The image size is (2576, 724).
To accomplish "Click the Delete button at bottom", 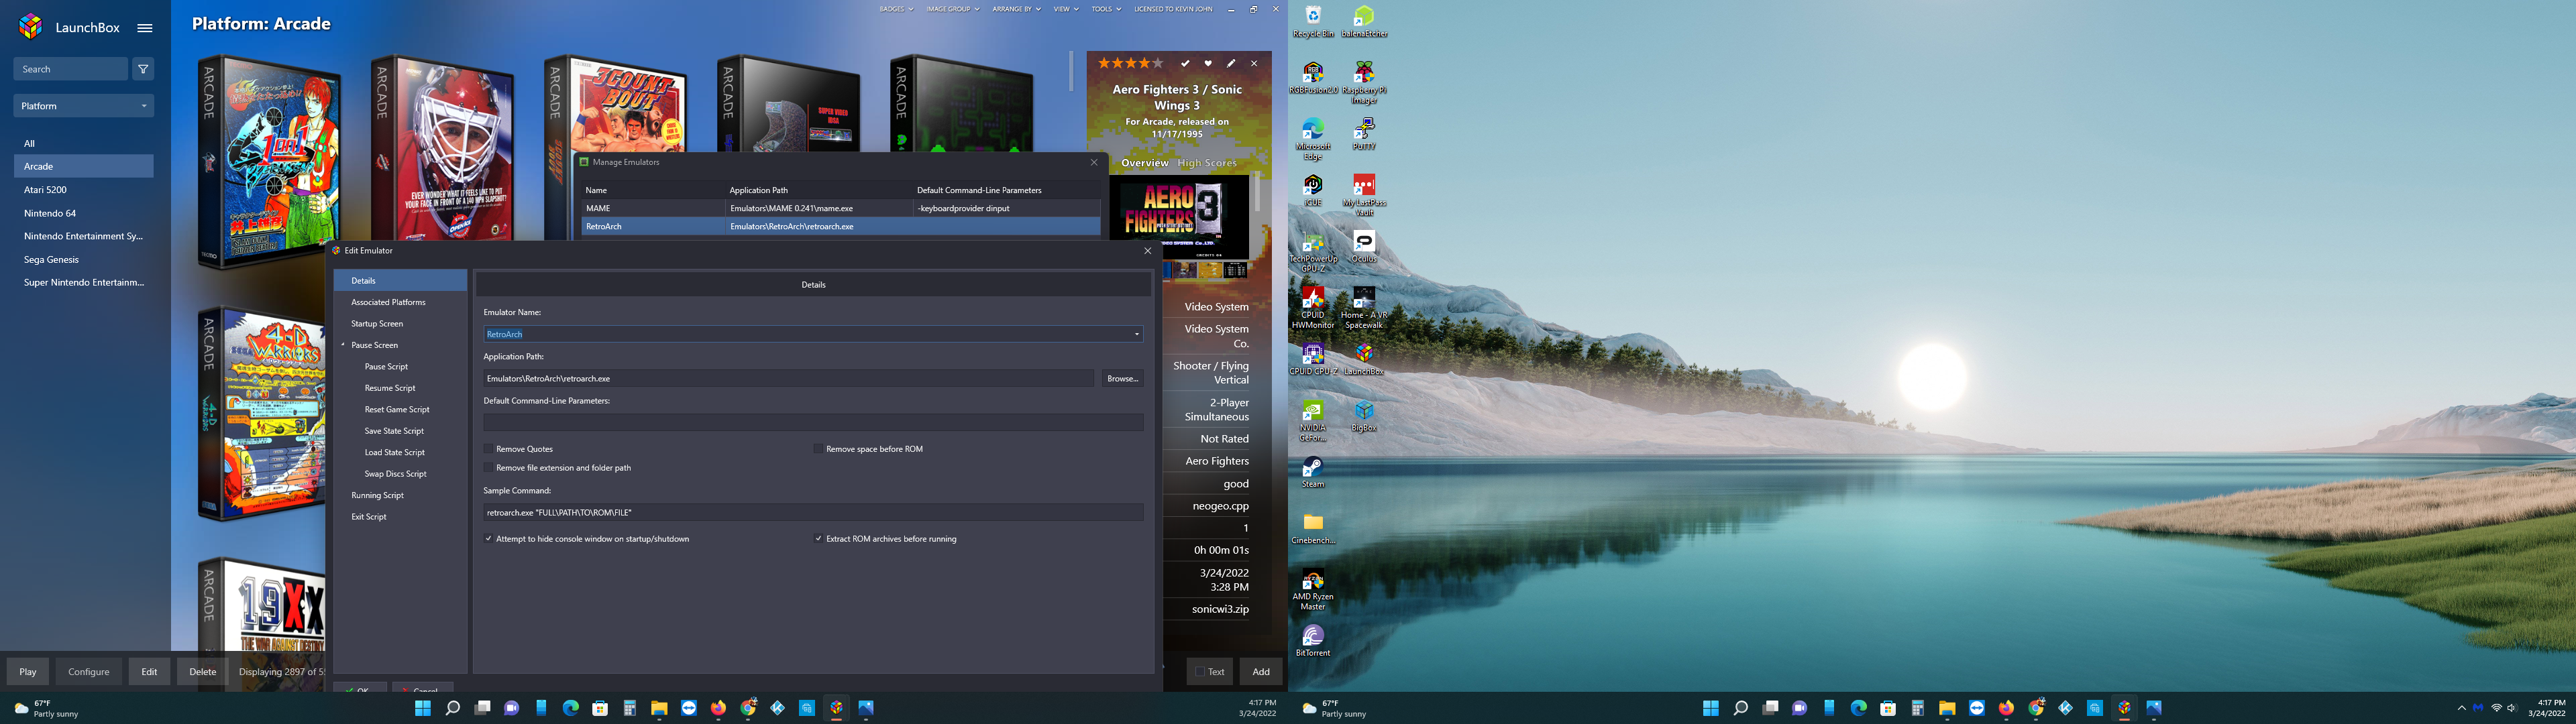I will pos(203,672).
